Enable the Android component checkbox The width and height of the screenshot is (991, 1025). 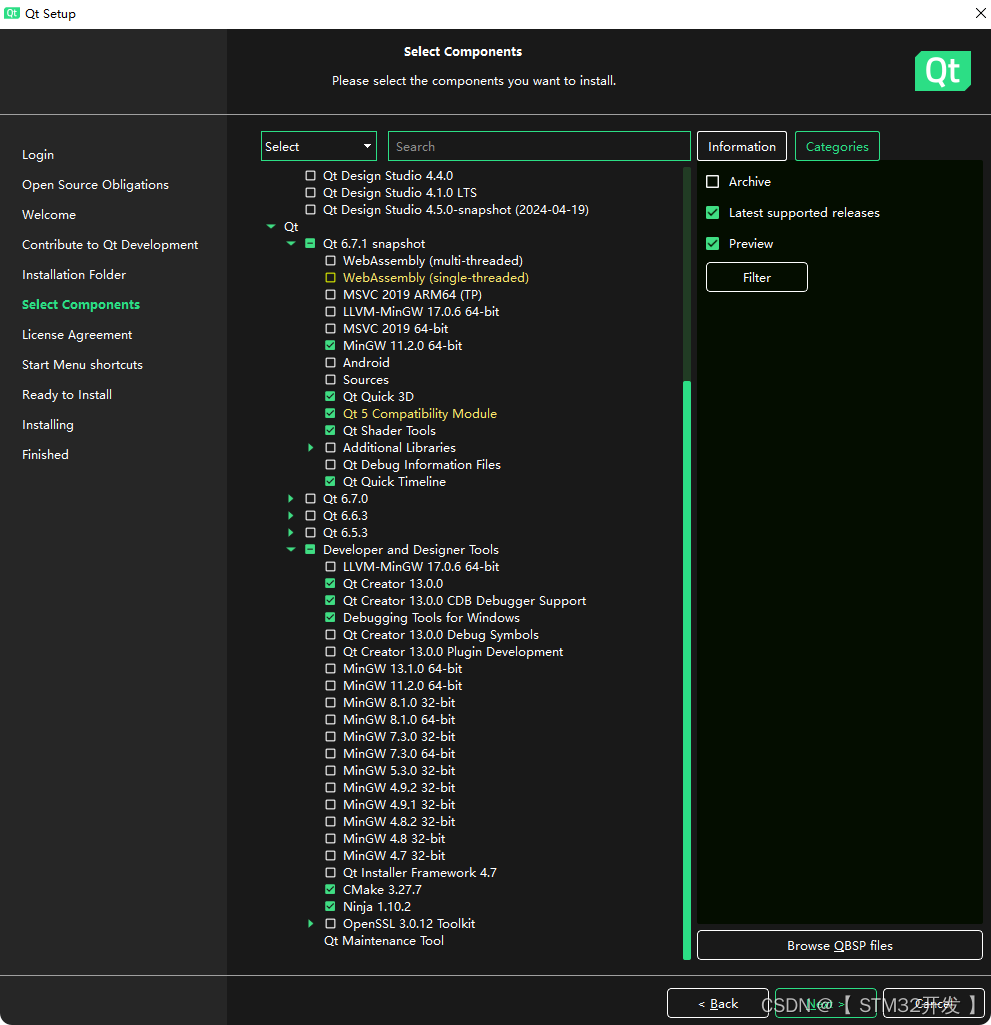tap(330, 363)
